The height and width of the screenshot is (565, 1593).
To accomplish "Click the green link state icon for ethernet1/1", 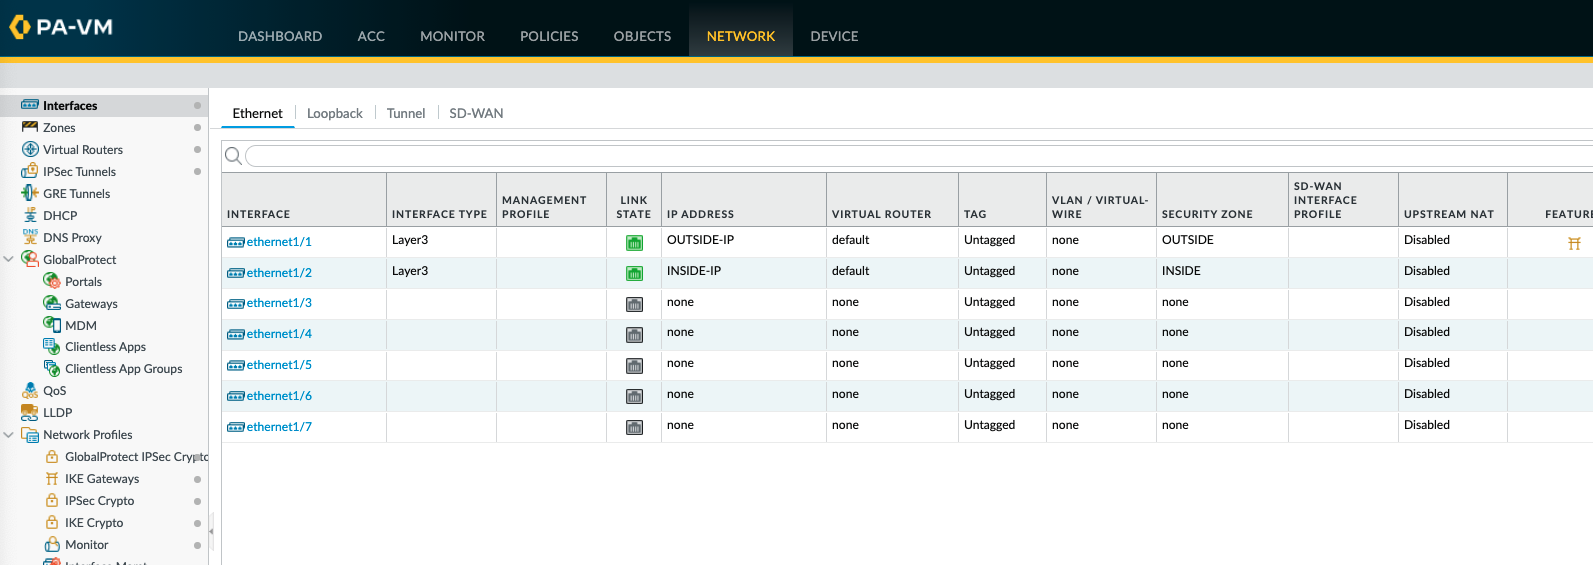I will tap(634, 242).
